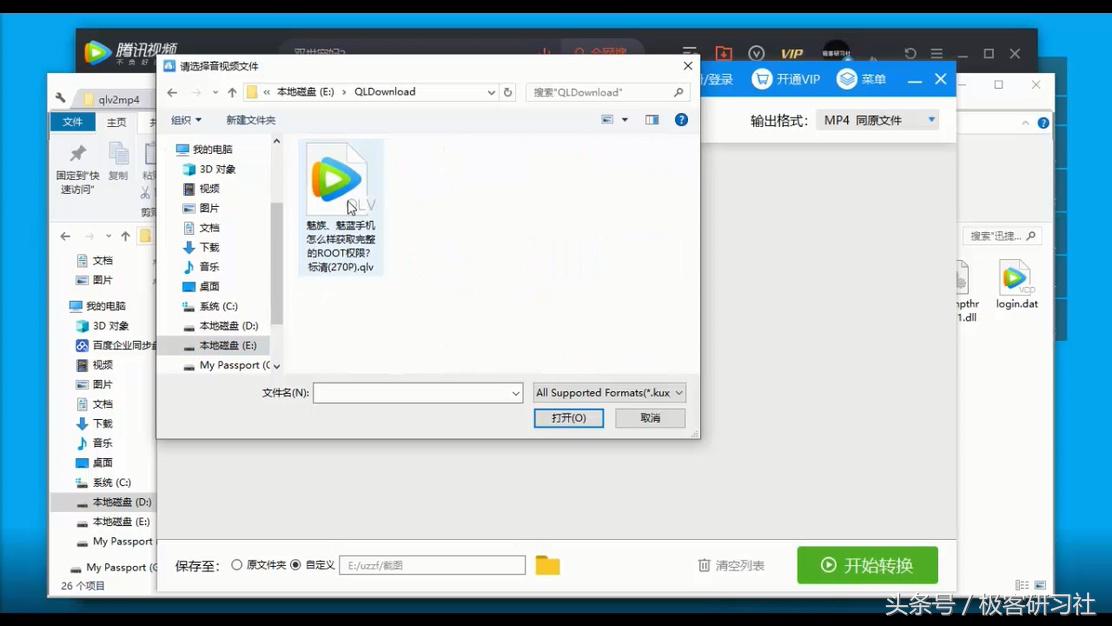Viewport: 1112px width, 626px height.
Task: Select login.dat file in Explorer window
Action: 1016,284
